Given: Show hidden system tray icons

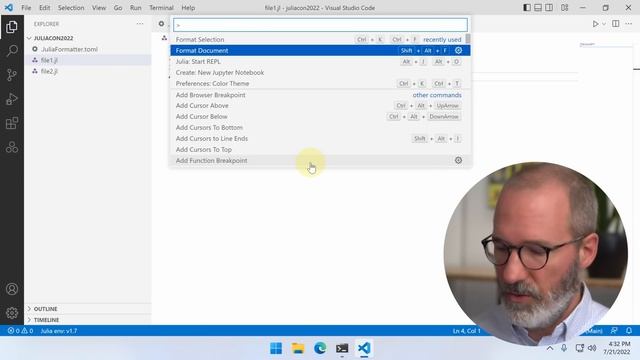Looking at the screenshot, I should tap(550, 348).
